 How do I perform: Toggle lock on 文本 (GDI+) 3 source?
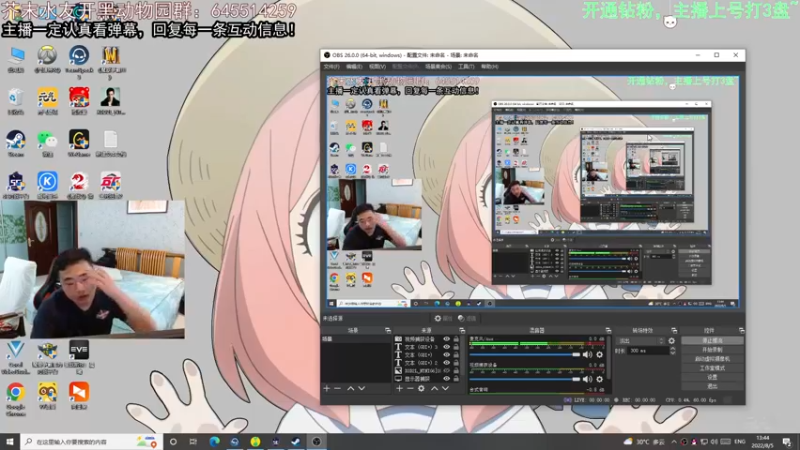pos(456,347)
